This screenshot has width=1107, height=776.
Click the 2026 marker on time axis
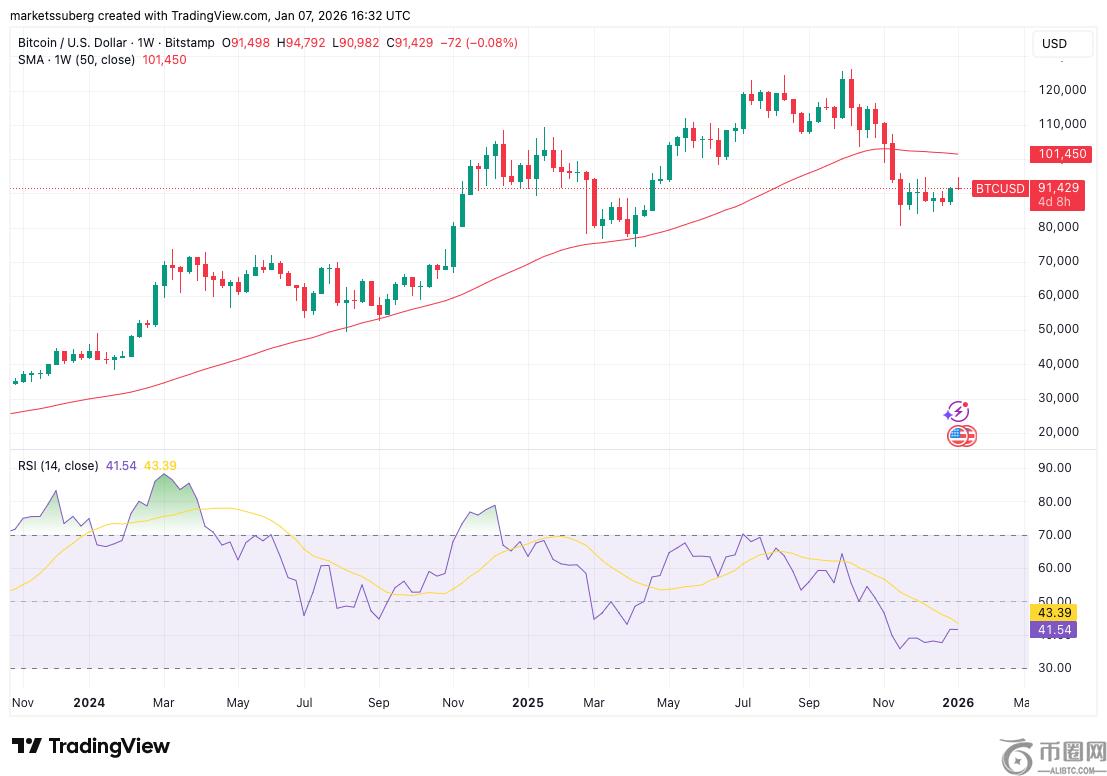tap(958, 703)
